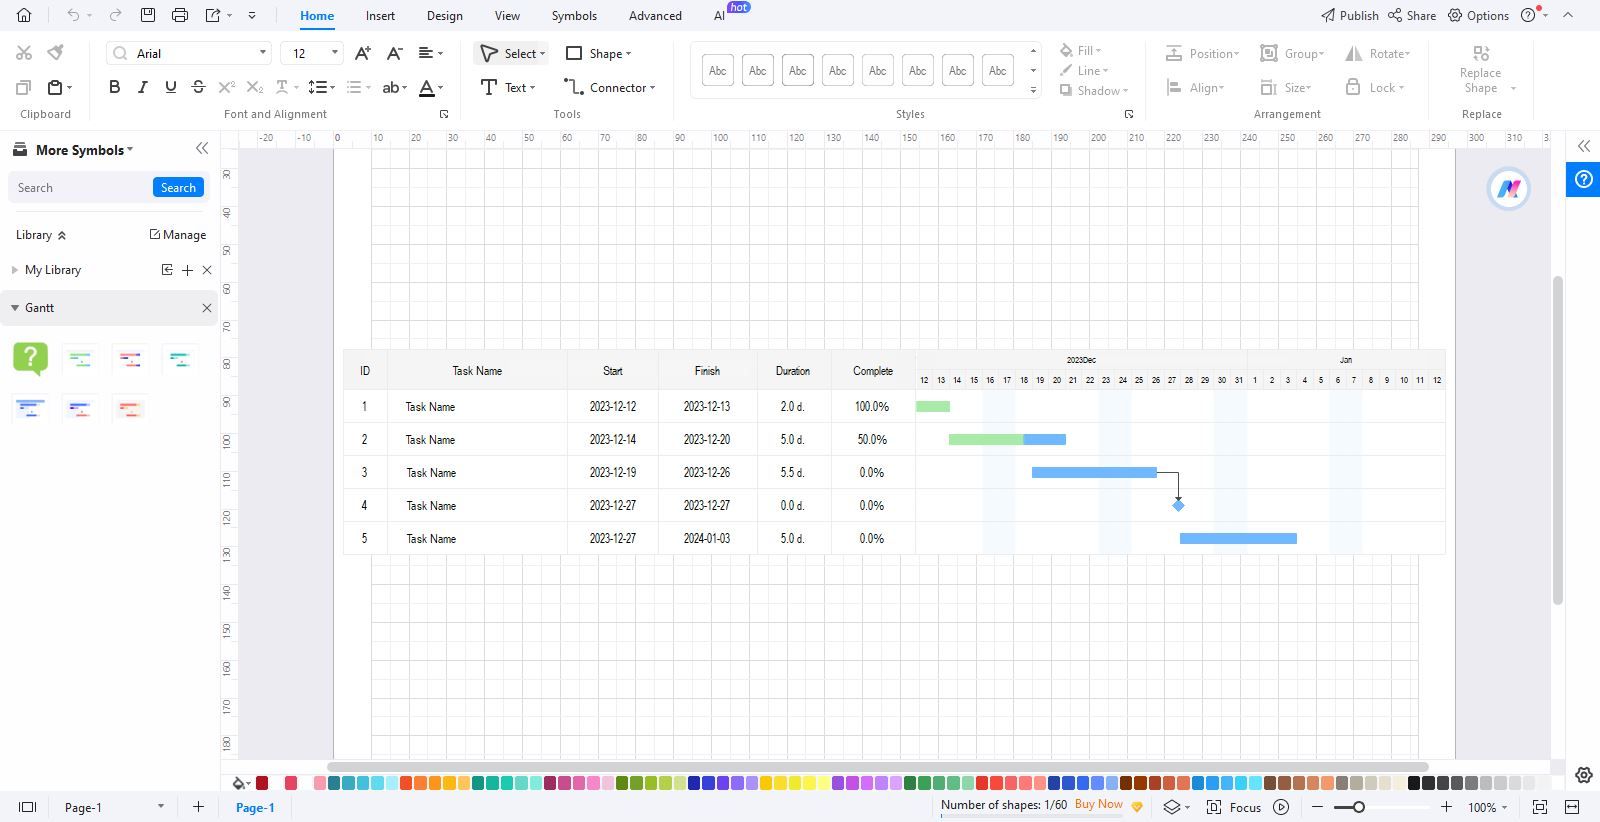Toggle Strikethrough formatting
Image resolution: width=1600 pixels, height=822 pixels.
pyautogui.click(x=198, y=87)
